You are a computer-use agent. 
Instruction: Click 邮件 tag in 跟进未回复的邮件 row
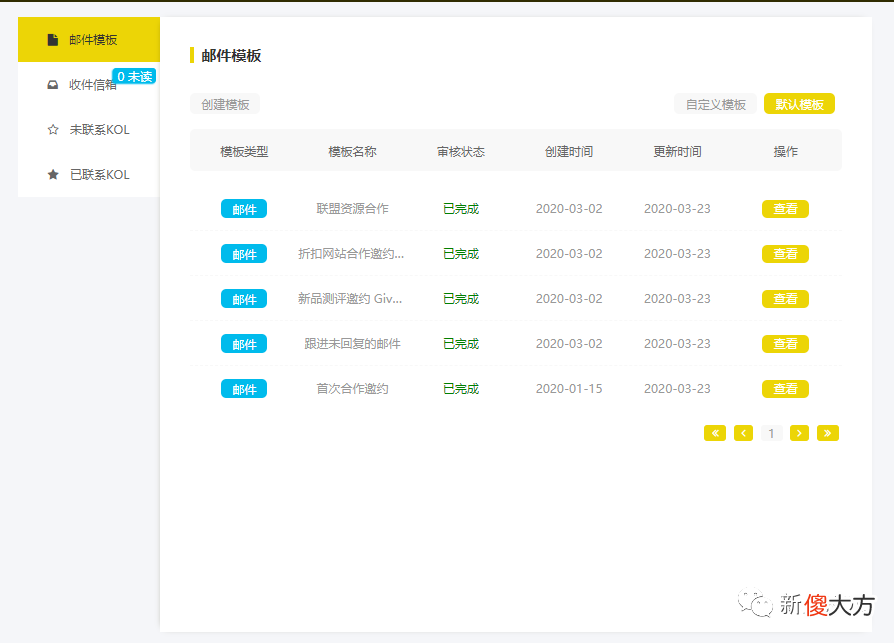coord(244,344)
